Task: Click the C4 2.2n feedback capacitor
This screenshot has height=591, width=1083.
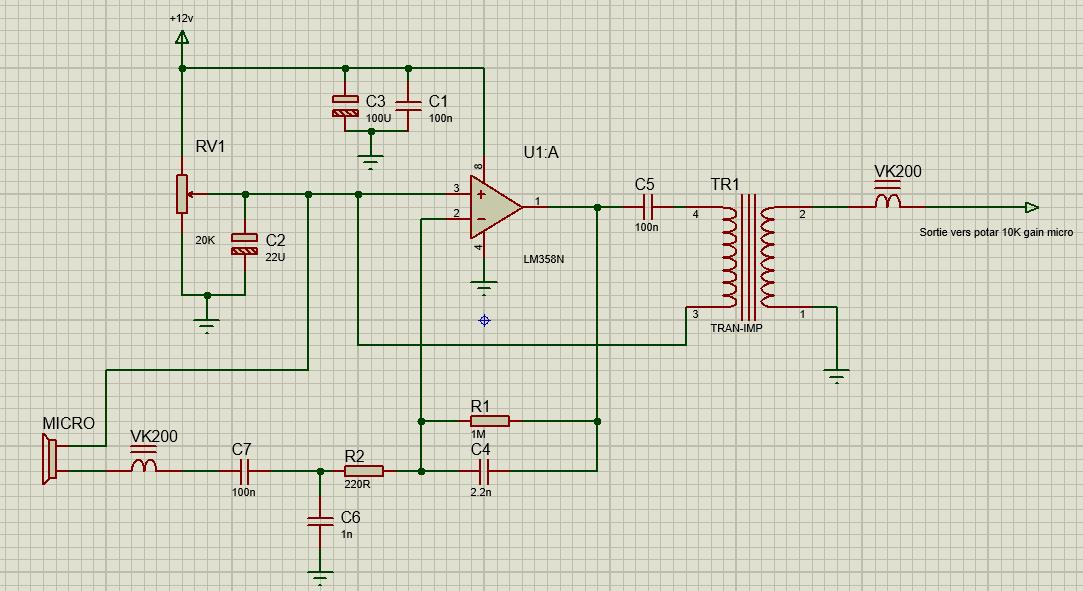Action: tap(484, 470)
